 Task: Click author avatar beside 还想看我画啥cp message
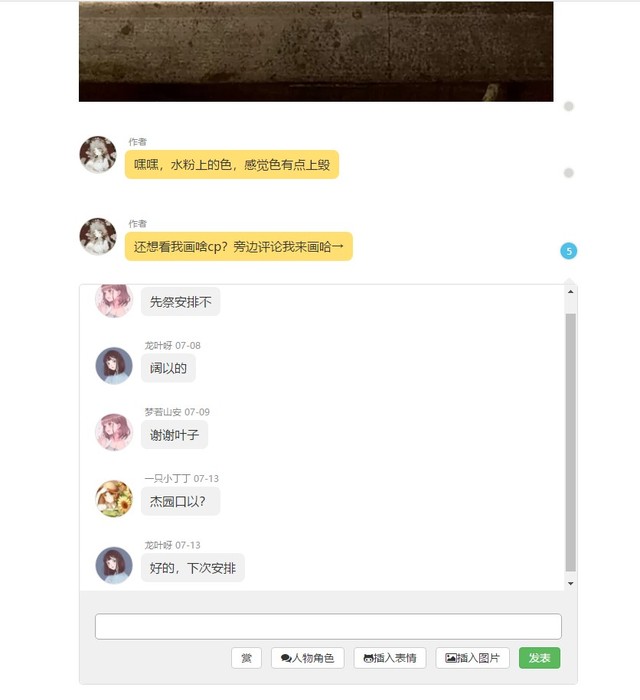98,236
